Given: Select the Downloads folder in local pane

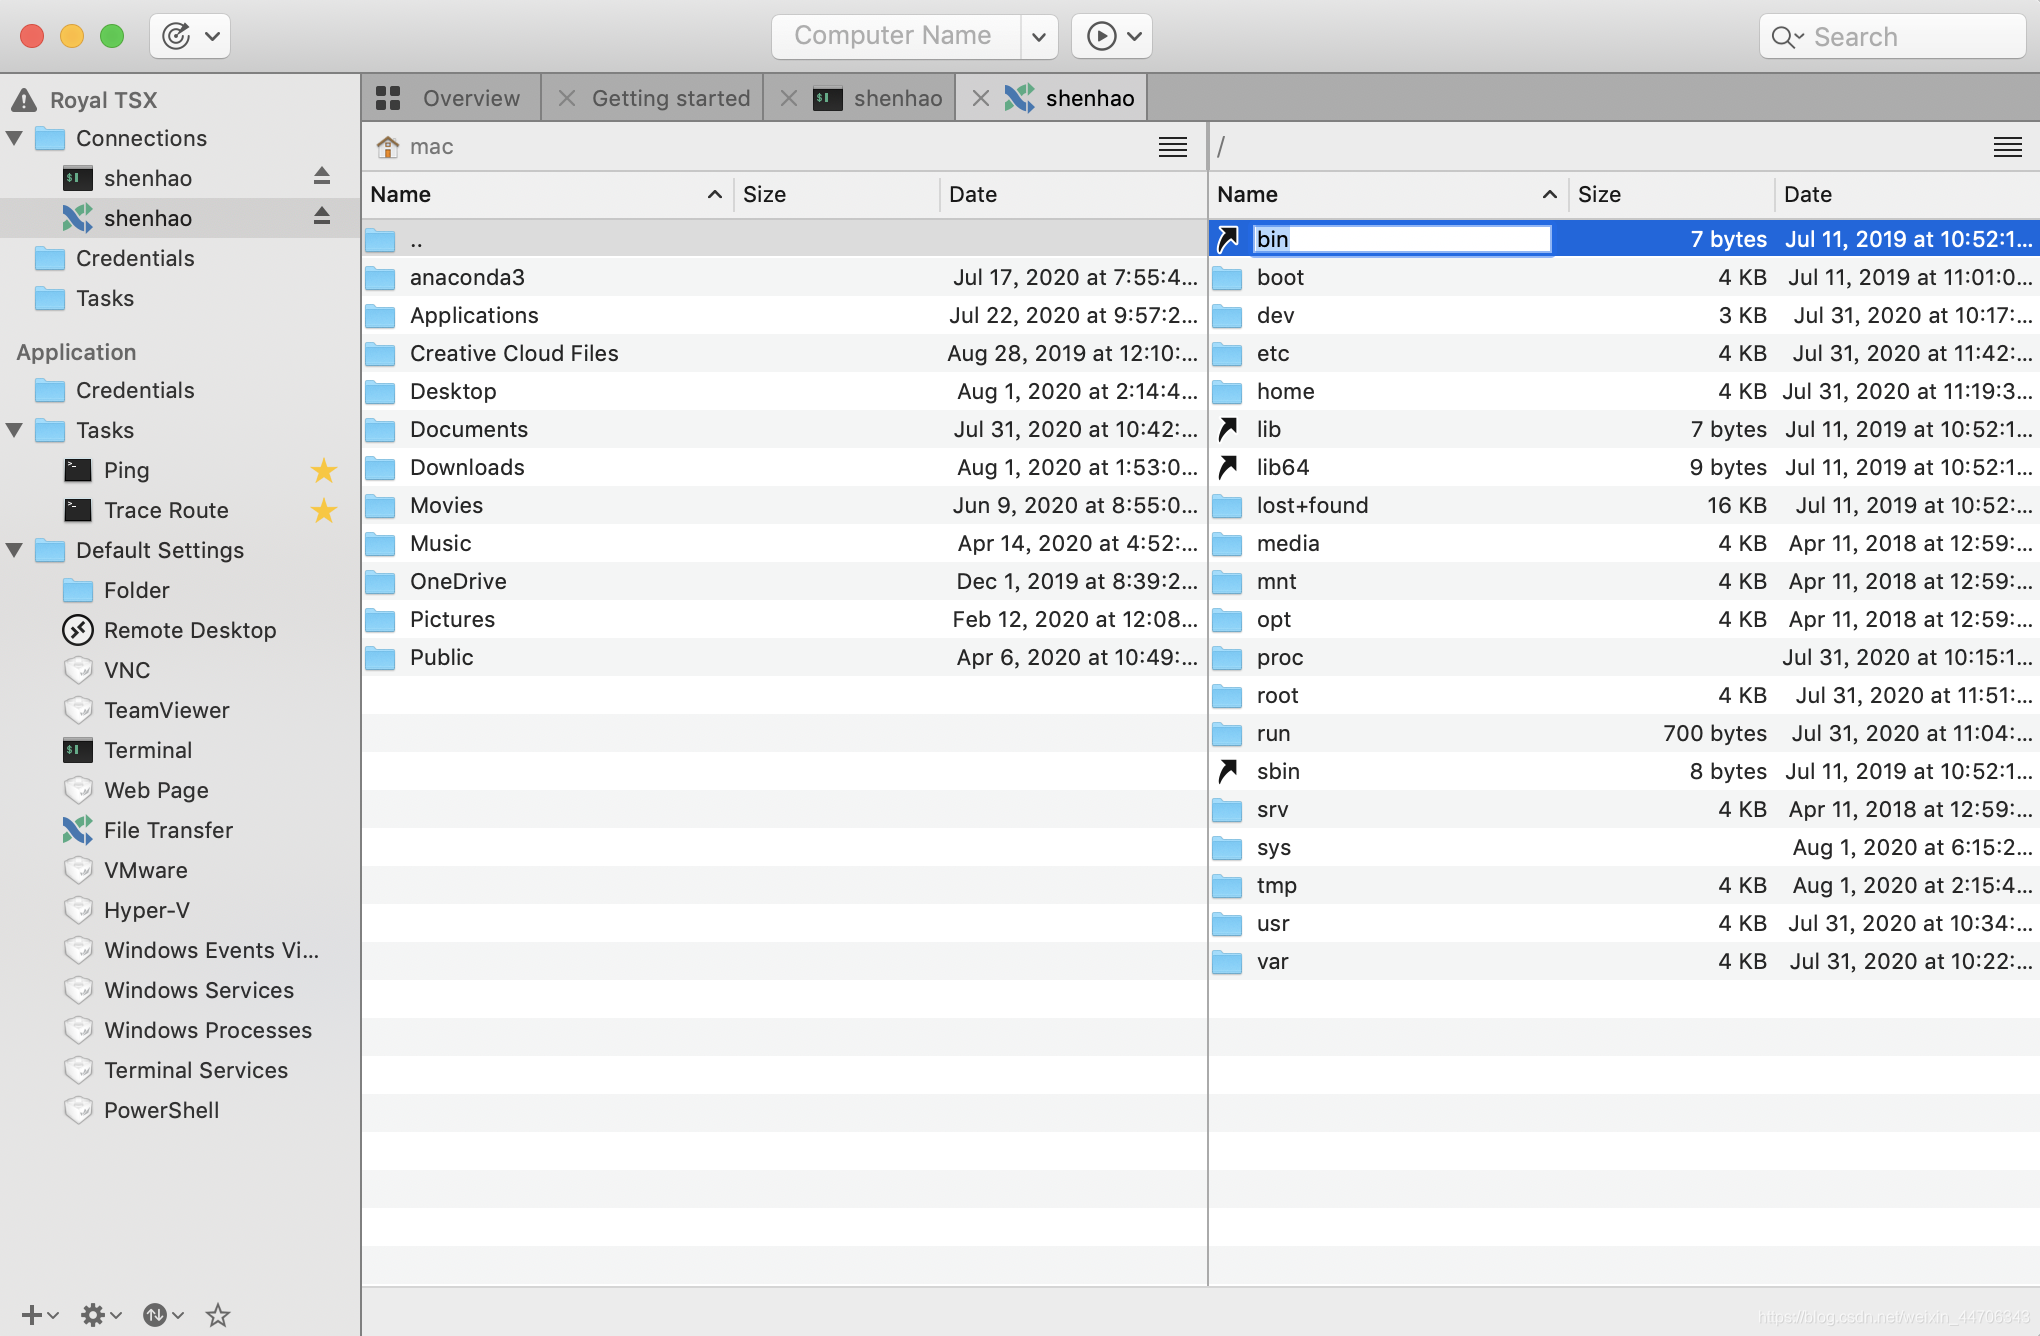Looking at the screenshot, I should click(467, 467).
